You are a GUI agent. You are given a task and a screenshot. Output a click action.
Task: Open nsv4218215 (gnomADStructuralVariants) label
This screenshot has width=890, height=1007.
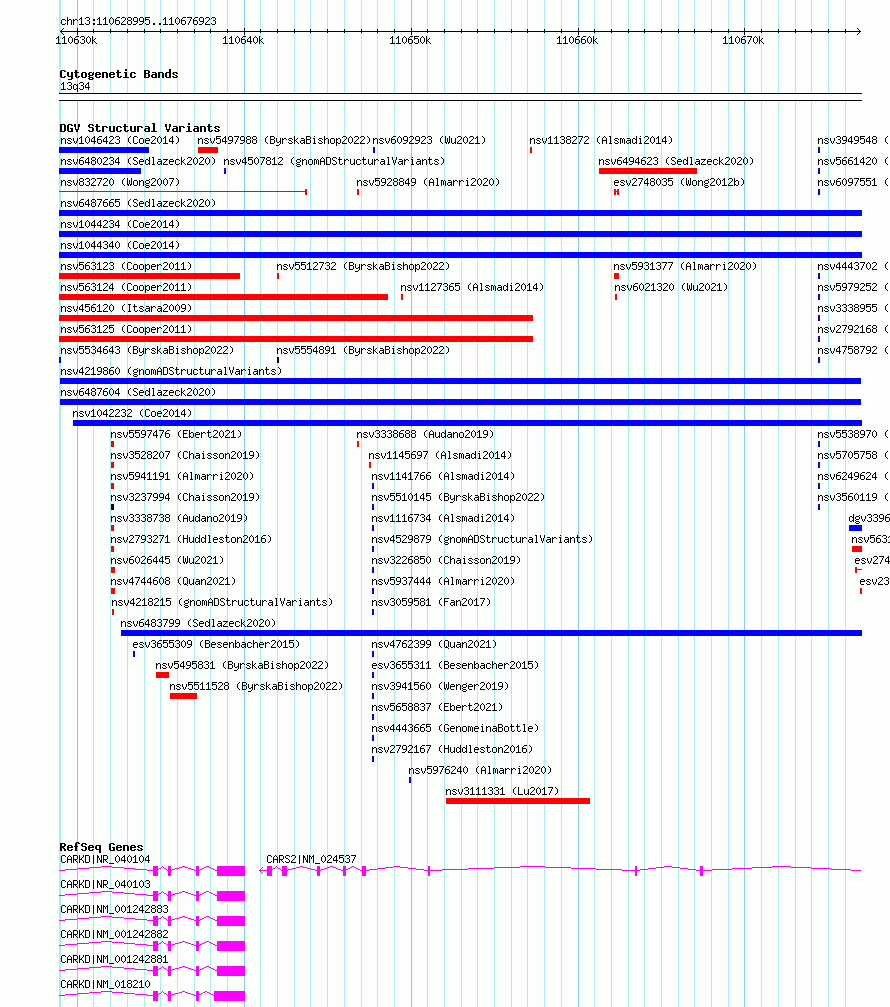point(222,602)
